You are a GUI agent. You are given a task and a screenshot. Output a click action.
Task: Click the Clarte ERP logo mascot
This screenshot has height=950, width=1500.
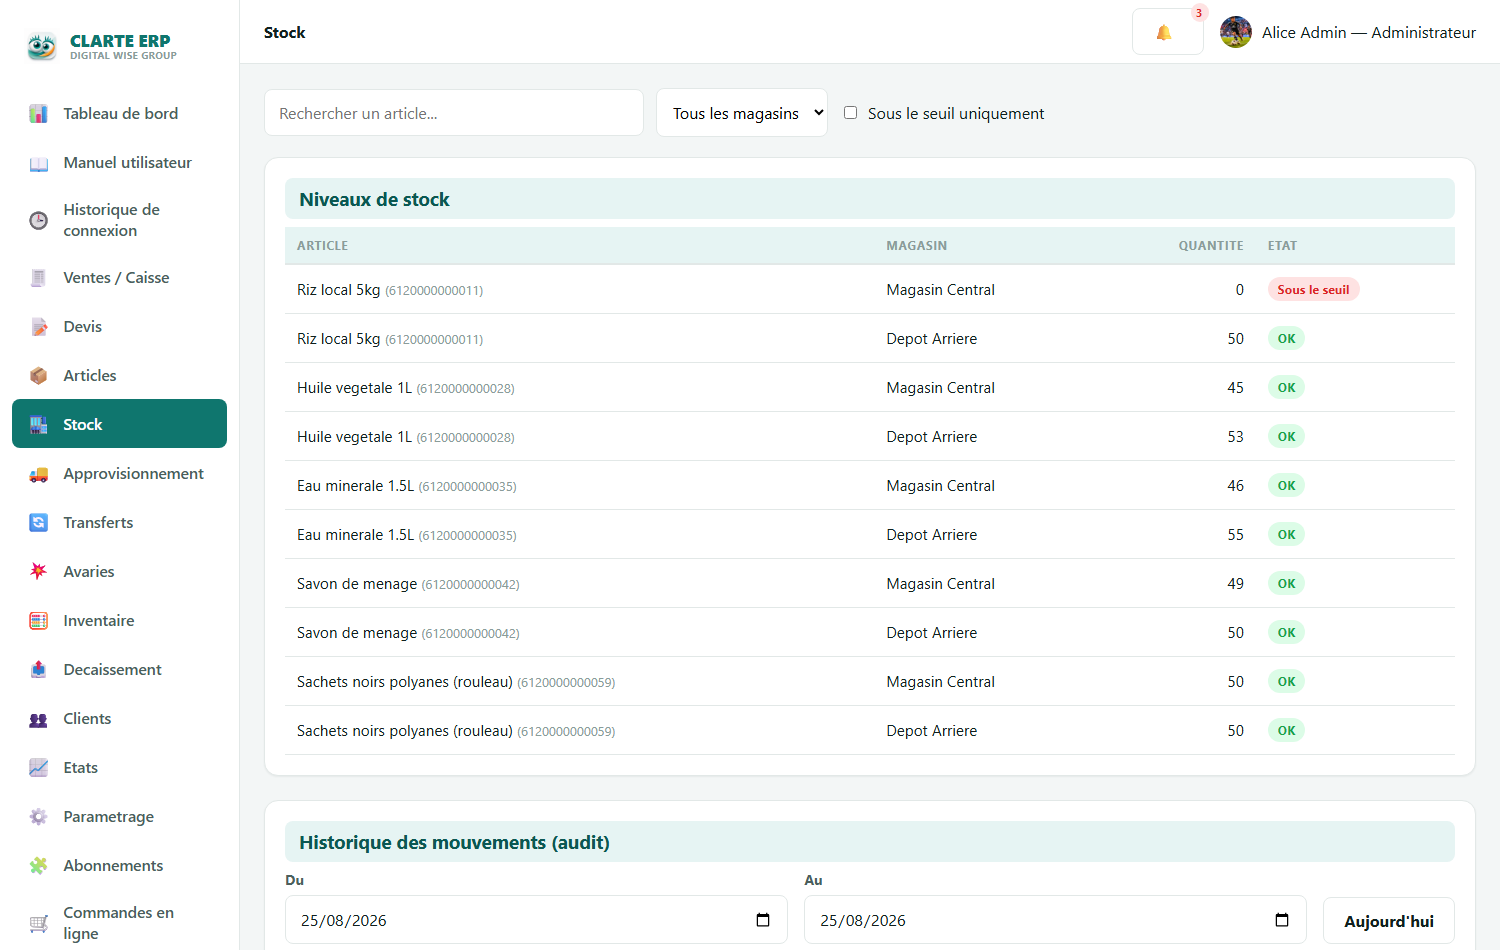(x=42, y=46)
